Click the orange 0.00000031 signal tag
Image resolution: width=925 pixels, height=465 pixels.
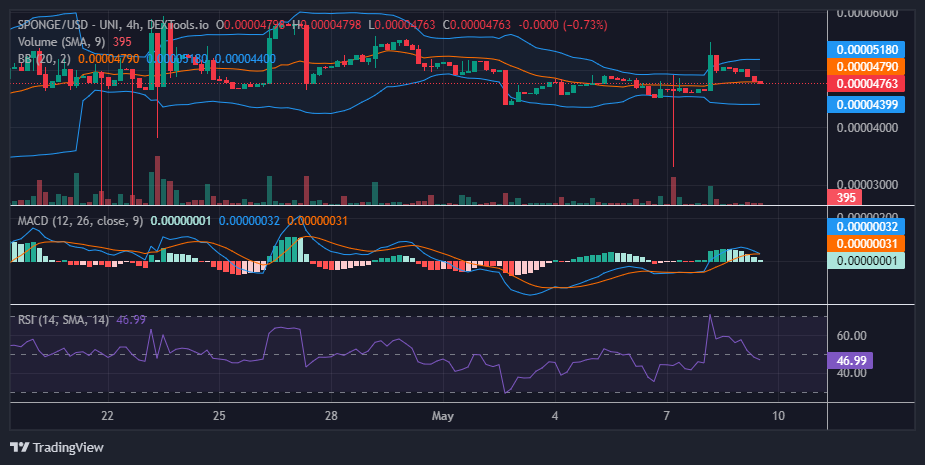866,244
